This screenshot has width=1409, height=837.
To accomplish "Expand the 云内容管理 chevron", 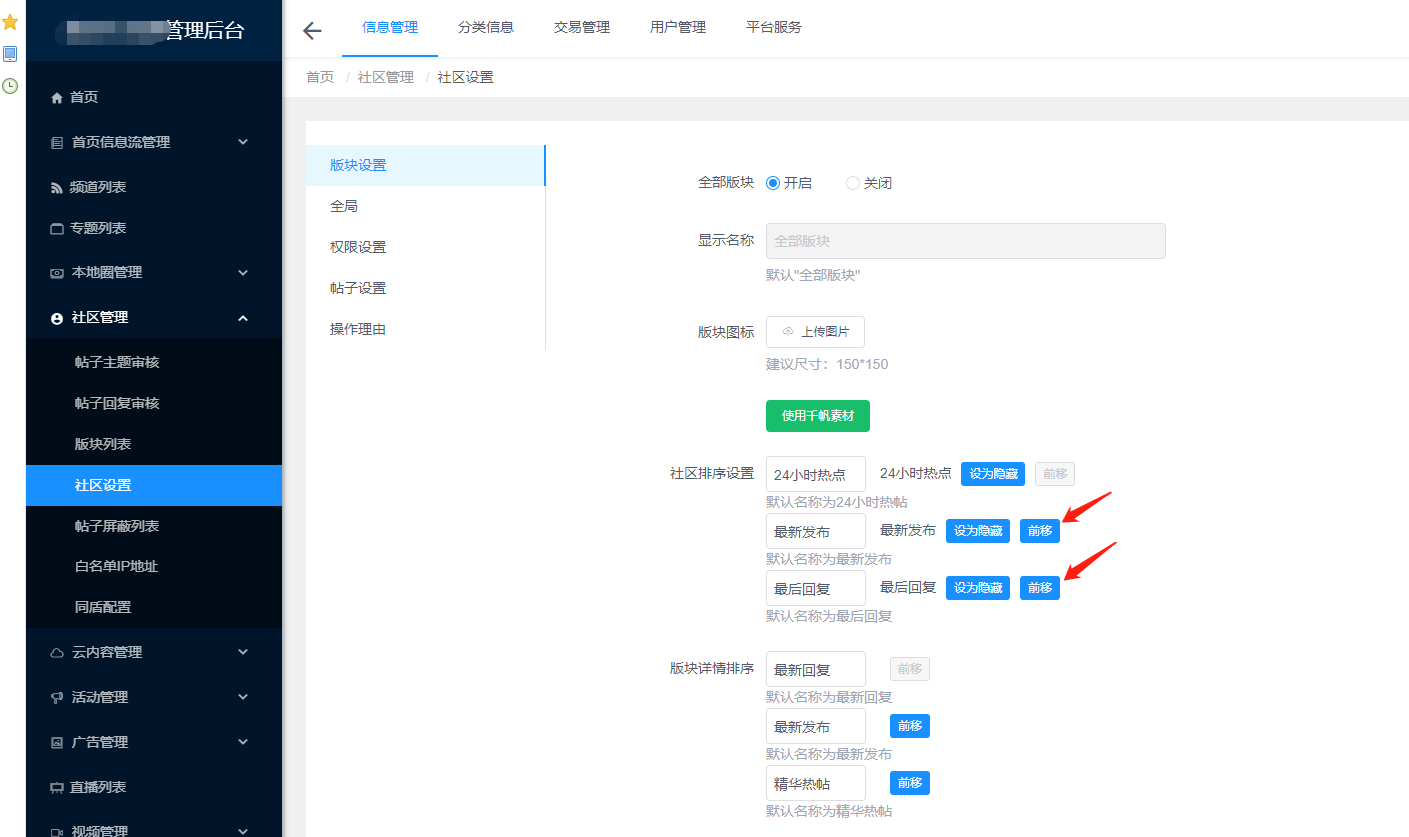I will 243,652.
